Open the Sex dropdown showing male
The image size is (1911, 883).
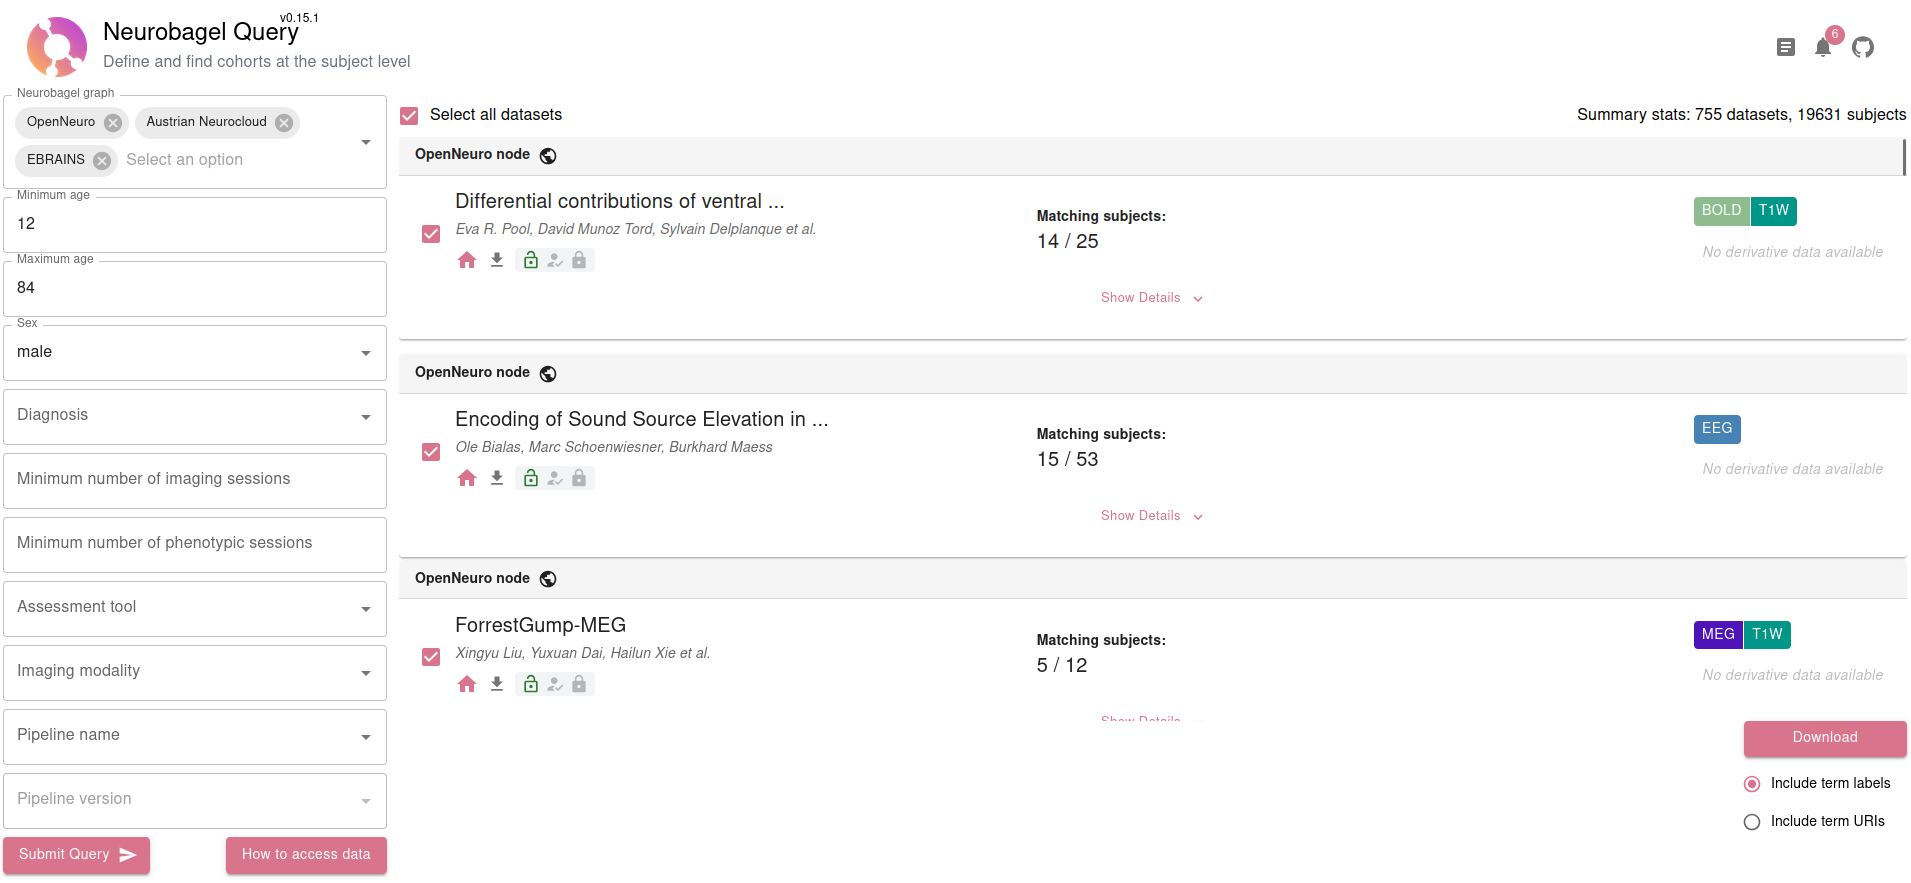click(195, 353)
